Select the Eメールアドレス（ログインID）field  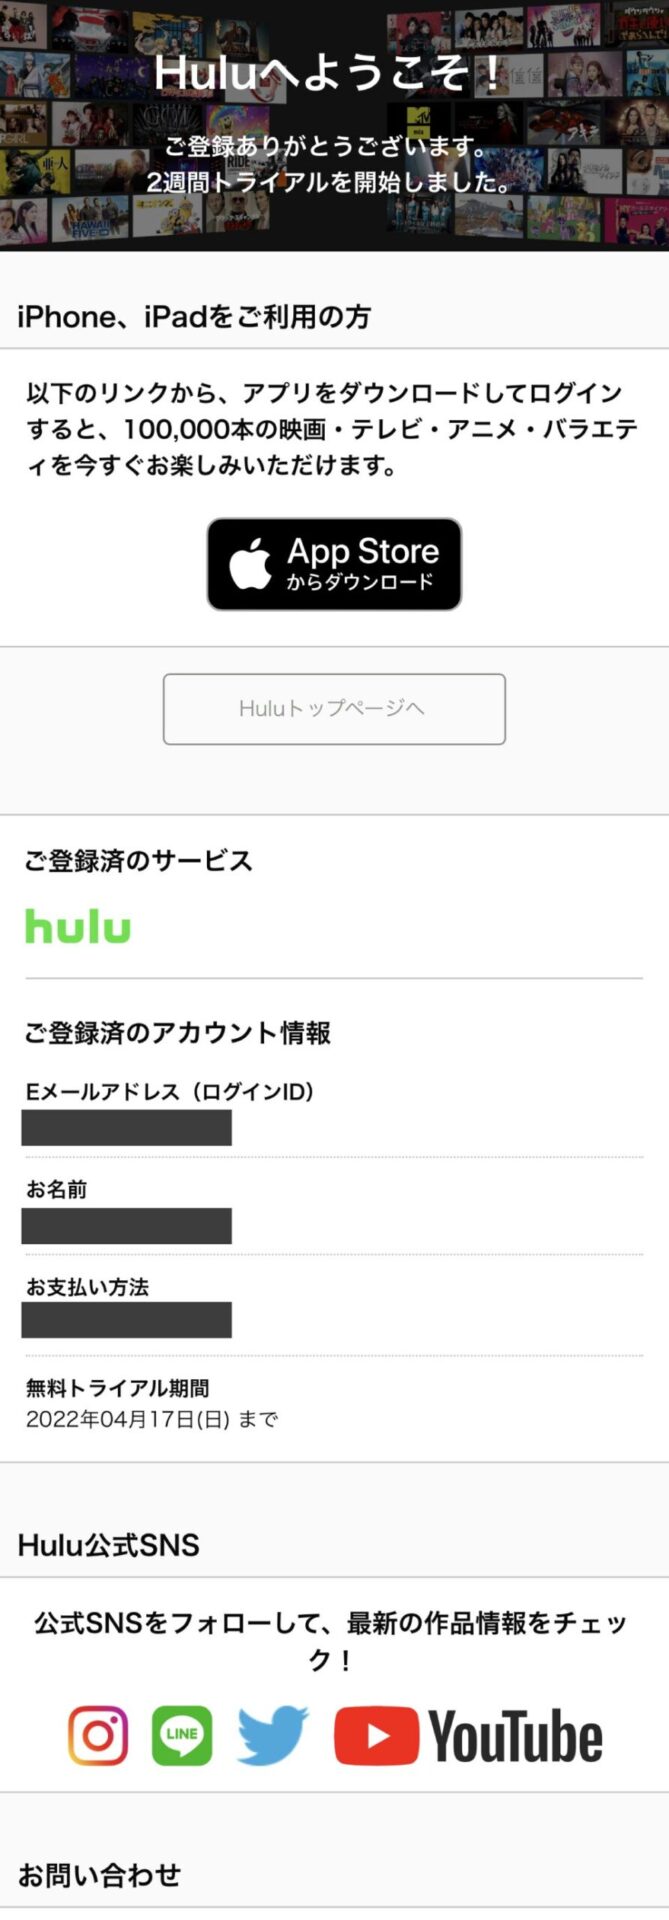[x=125, y=1128]
